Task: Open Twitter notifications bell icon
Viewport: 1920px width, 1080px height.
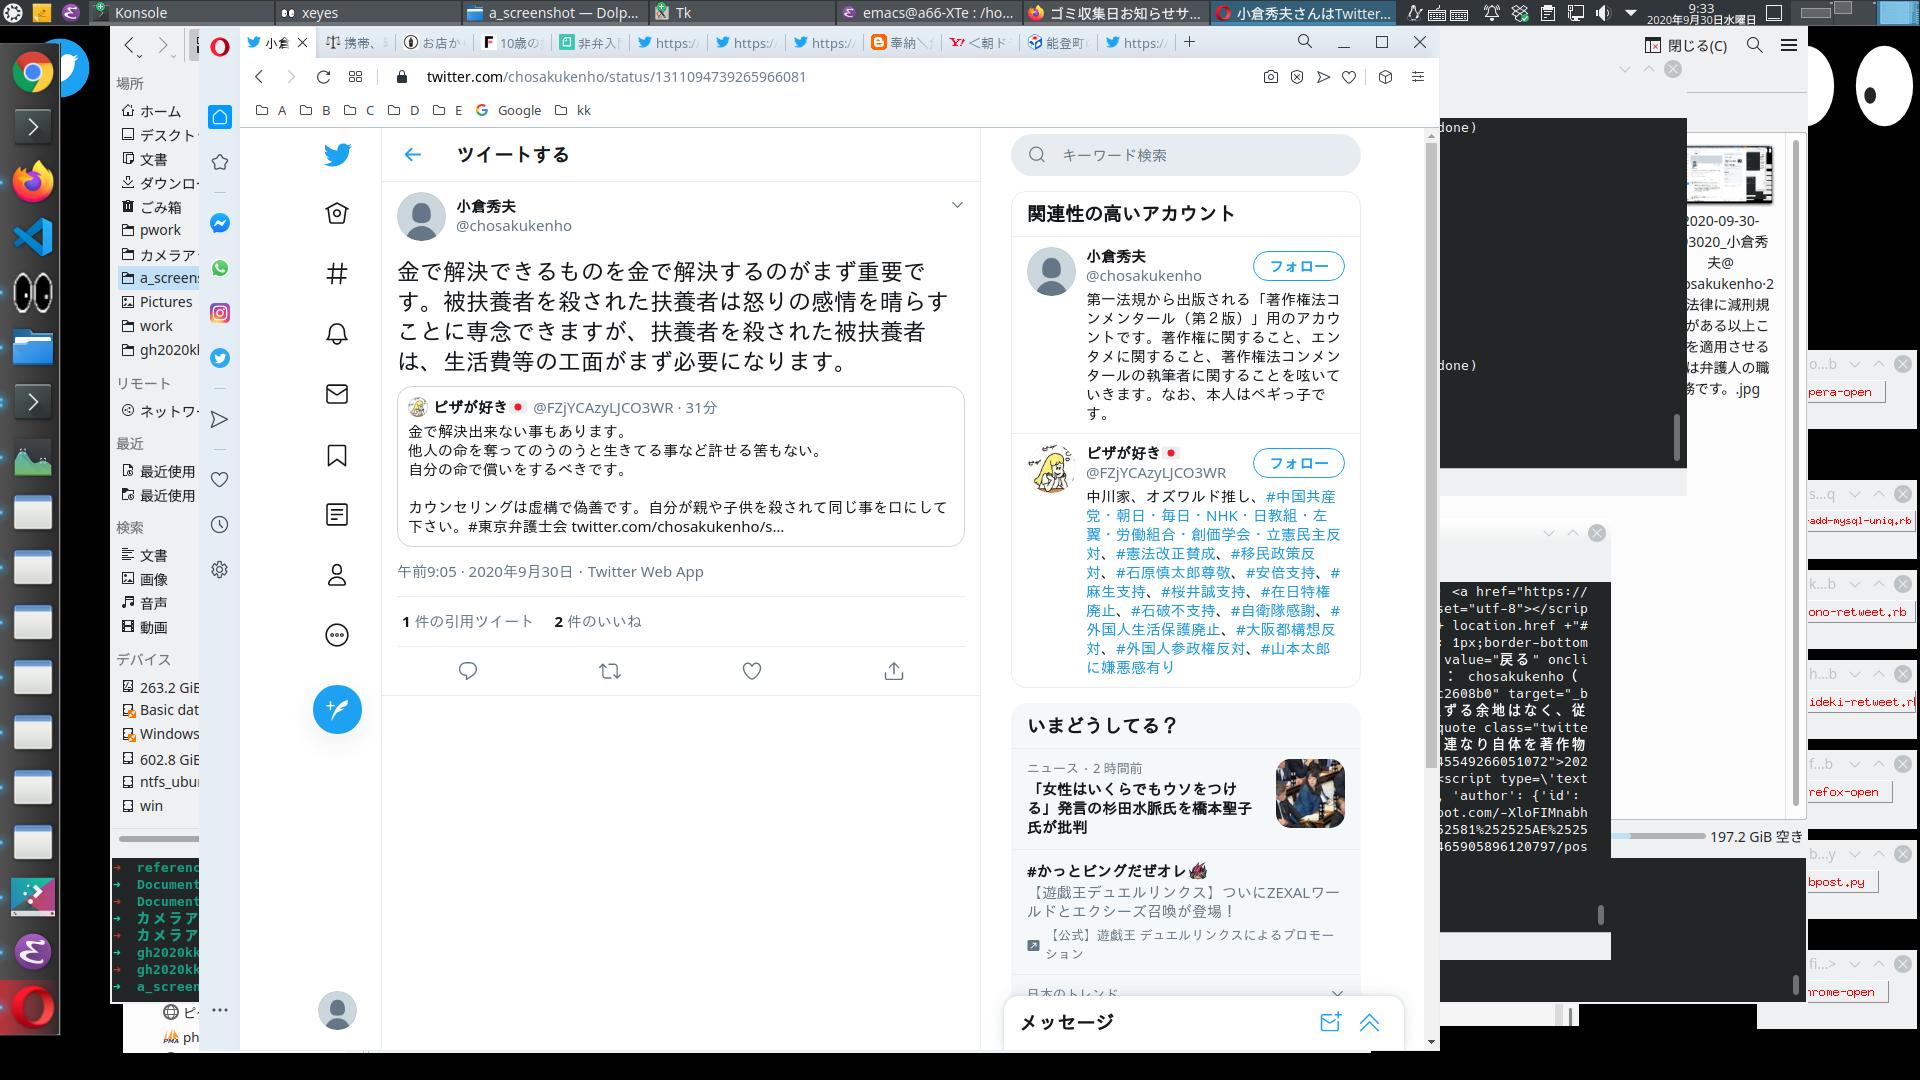Action: pos(337,334)
